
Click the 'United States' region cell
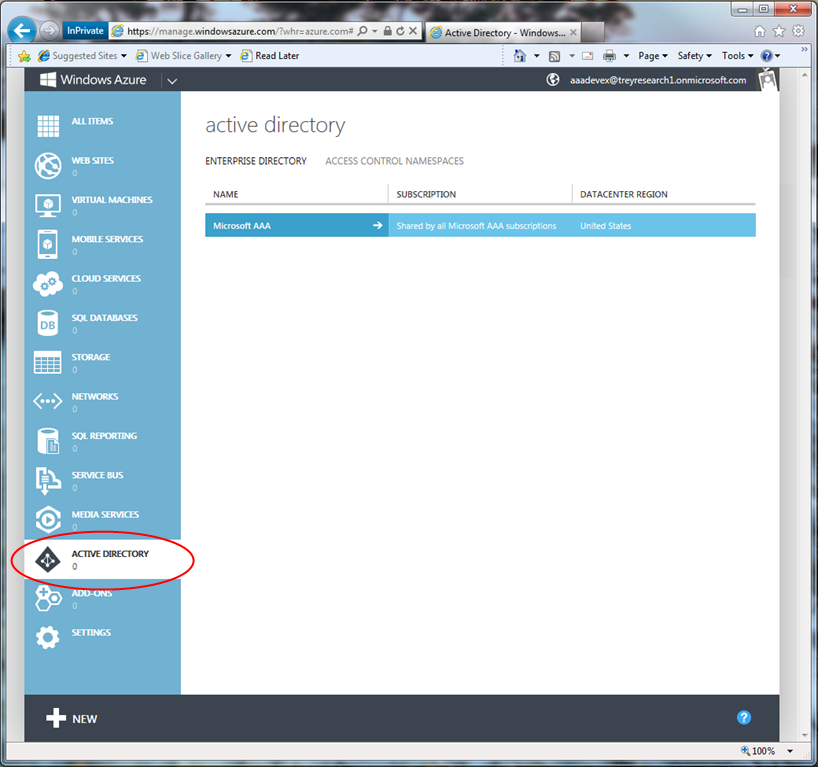(606, 226)
